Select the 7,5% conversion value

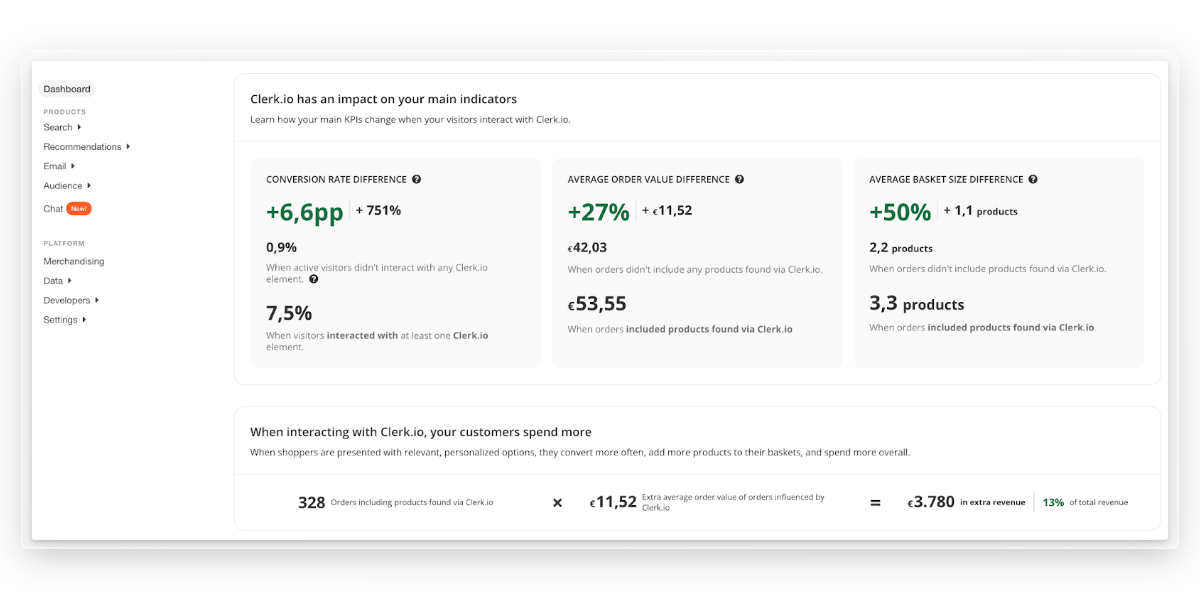pyautogui.click(x=289, y=312)
